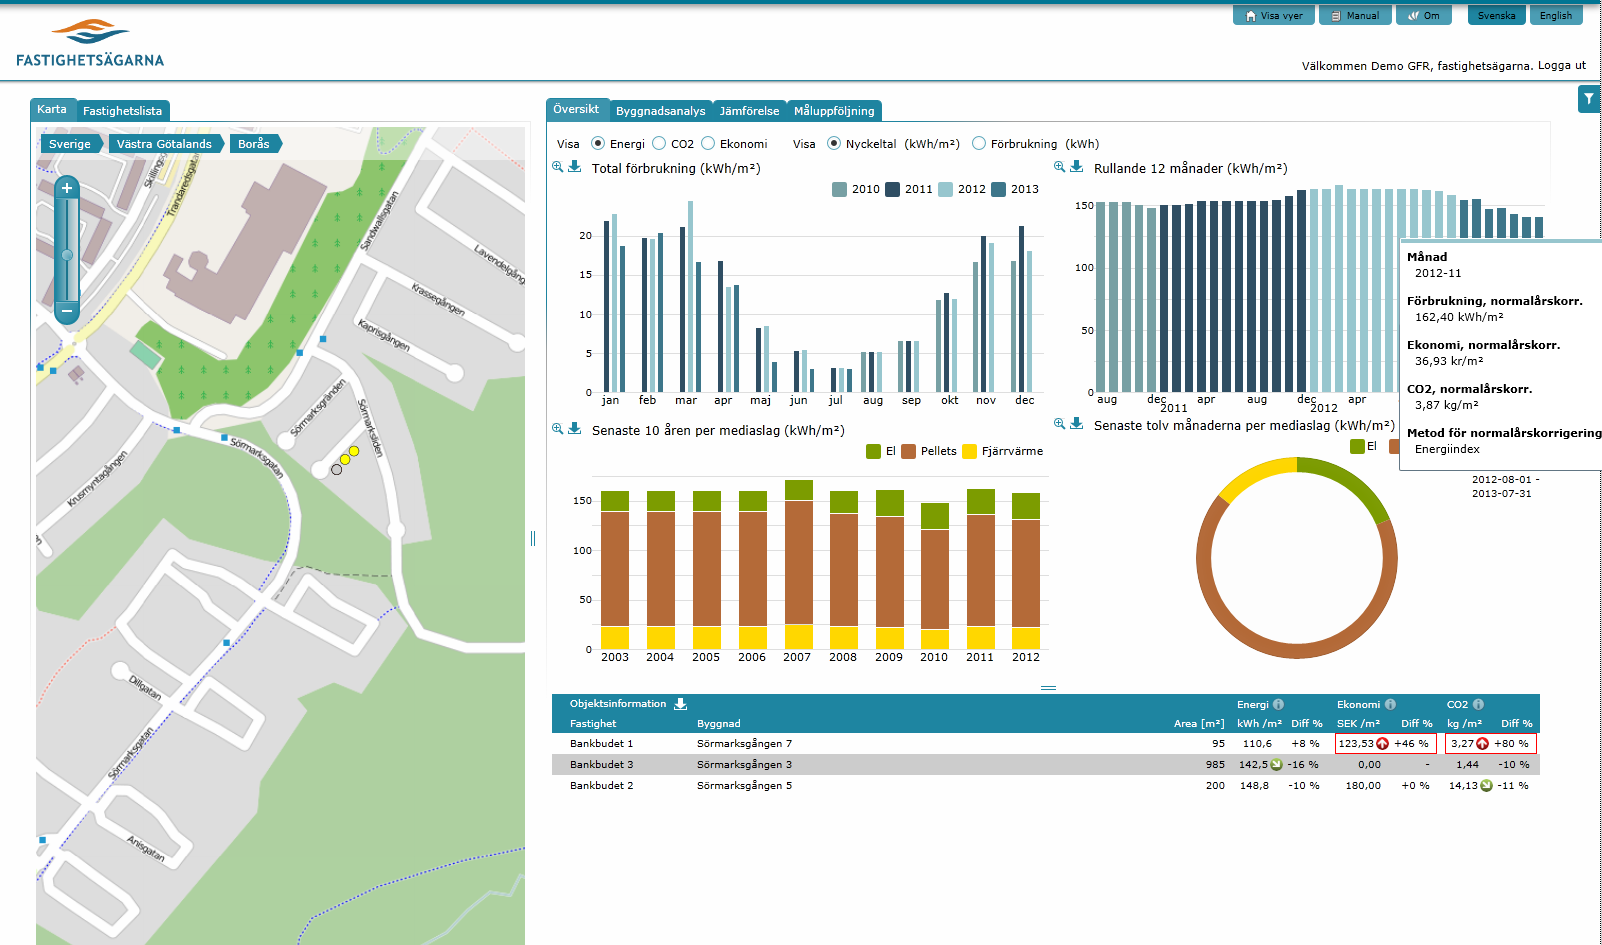Adjust the map zoom slider handle

67,255
